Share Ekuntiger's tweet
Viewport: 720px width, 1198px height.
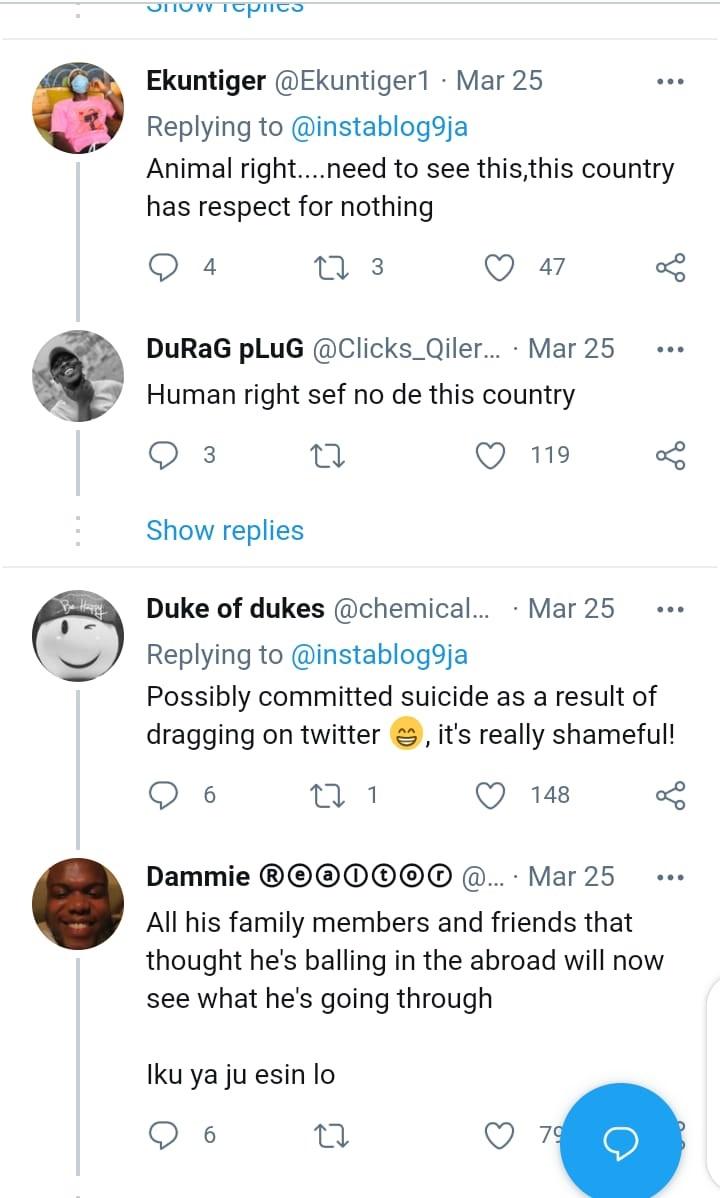coord(670,266)
